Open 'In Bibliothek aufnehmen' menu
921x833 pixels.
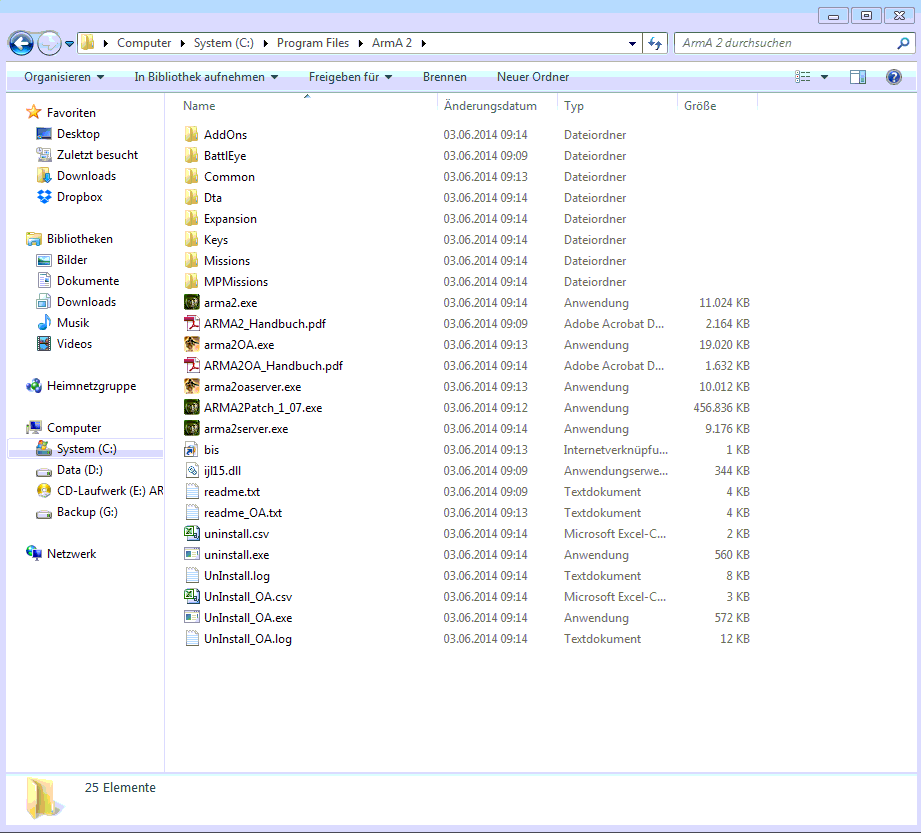tap(206, 77)
